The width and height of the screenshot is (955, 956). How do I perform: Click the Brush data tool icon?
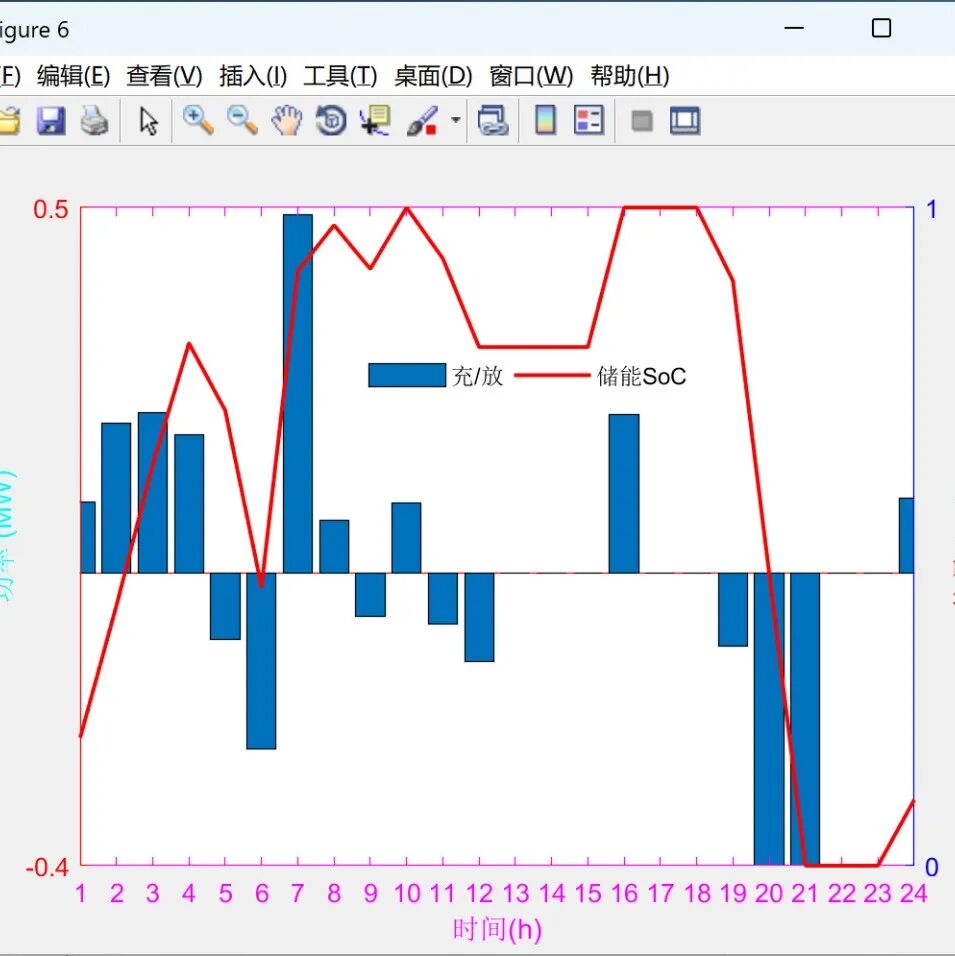[422, 122]
